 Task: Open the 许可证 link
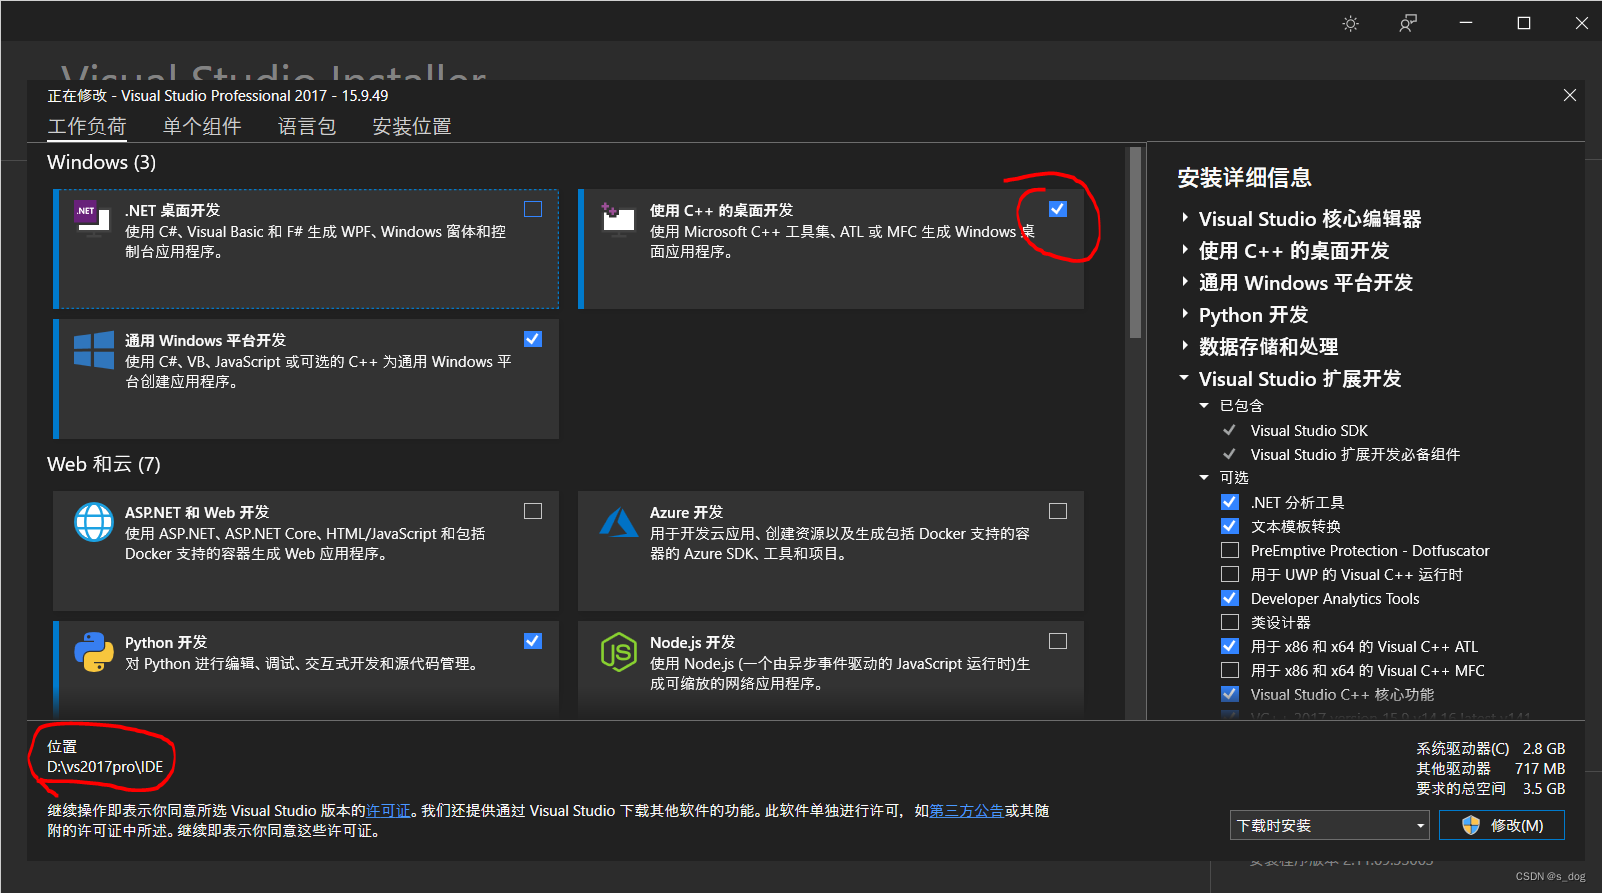tap(388, 811)
